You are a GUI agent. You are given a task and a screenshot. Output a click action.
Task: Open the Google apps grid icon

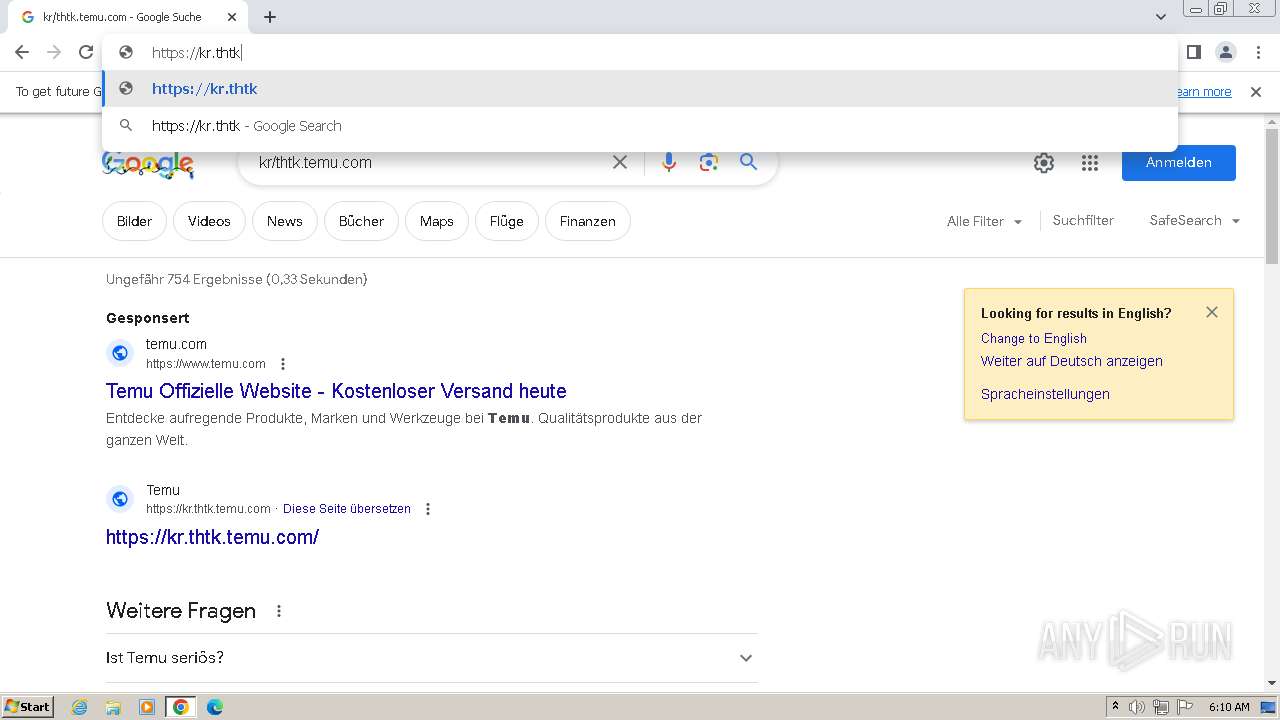1090,163
